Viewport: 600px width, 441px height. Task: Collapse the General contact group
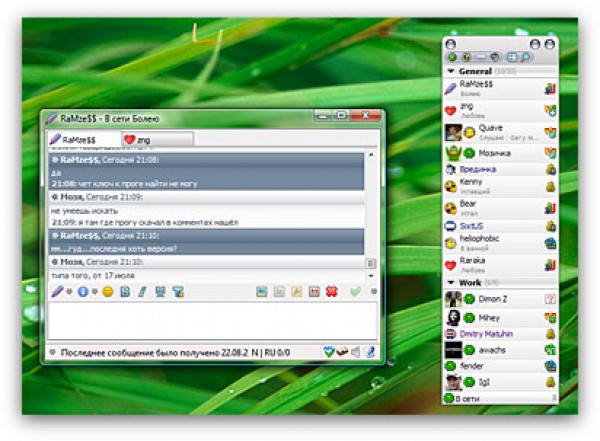click(451, 71)
